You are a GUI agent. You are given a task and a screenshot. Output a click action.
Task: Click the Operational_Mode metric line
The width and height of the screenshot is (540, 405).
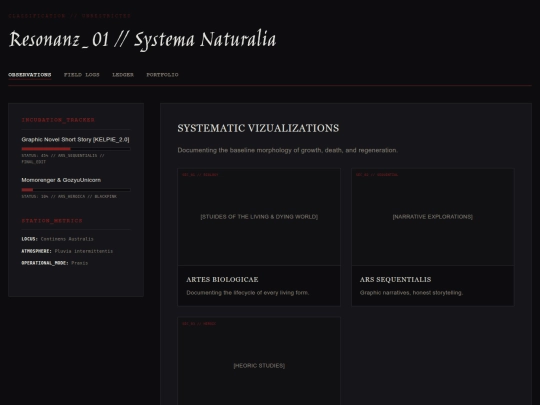coord(55,263)
